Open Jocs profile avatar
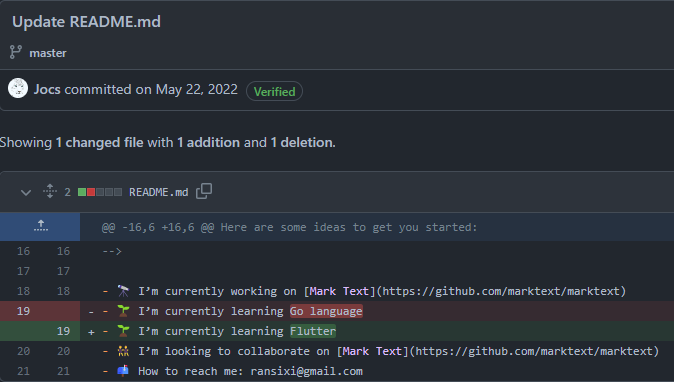674x382 pixels. [18, 88]
